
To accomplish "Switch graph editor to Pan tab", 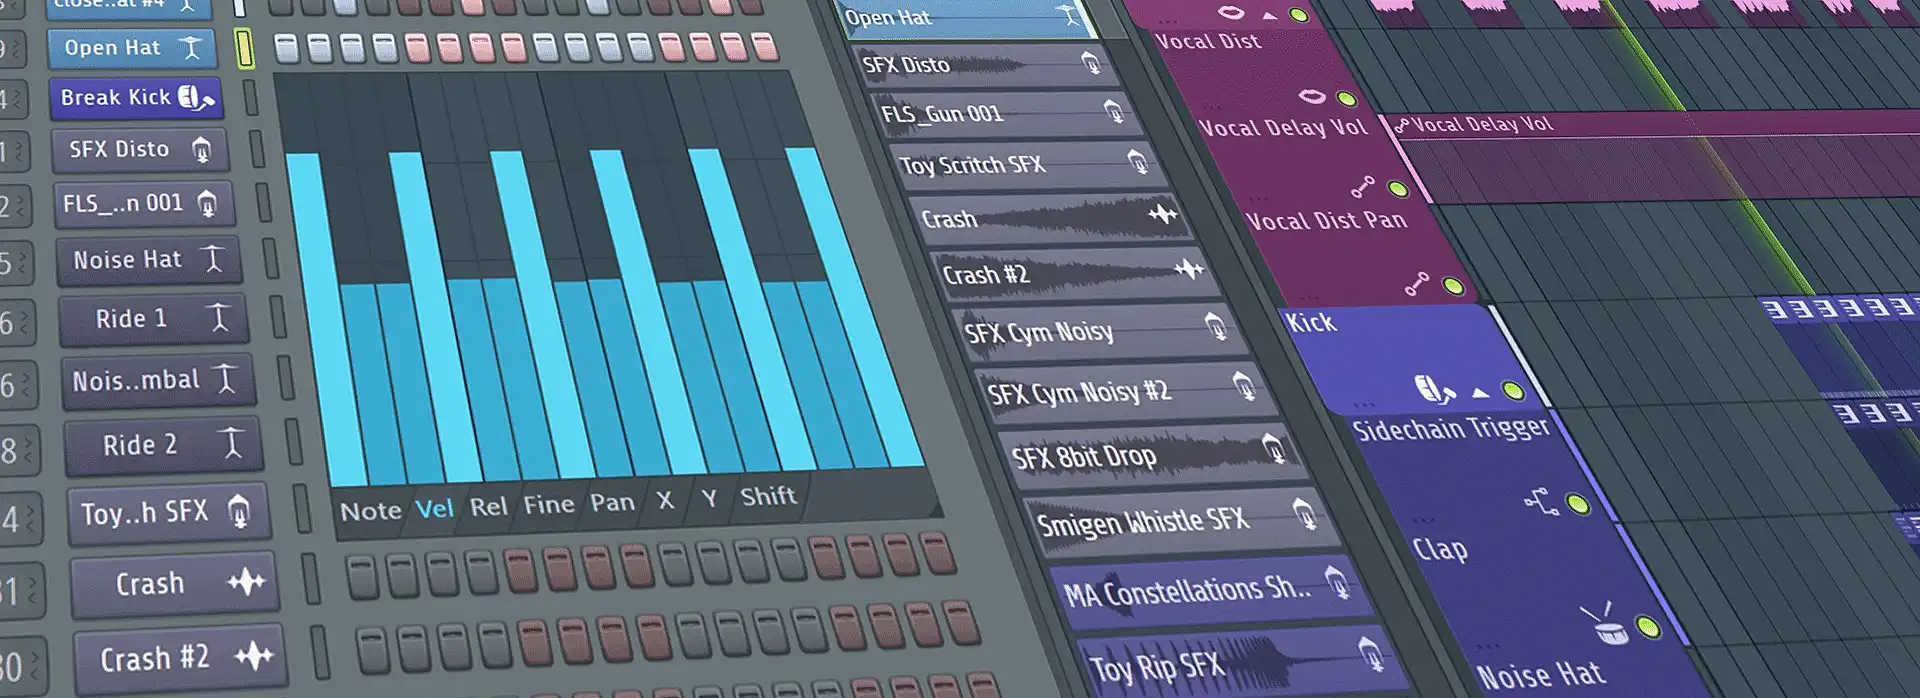I will pyautogui.click(x=612, y=503).
